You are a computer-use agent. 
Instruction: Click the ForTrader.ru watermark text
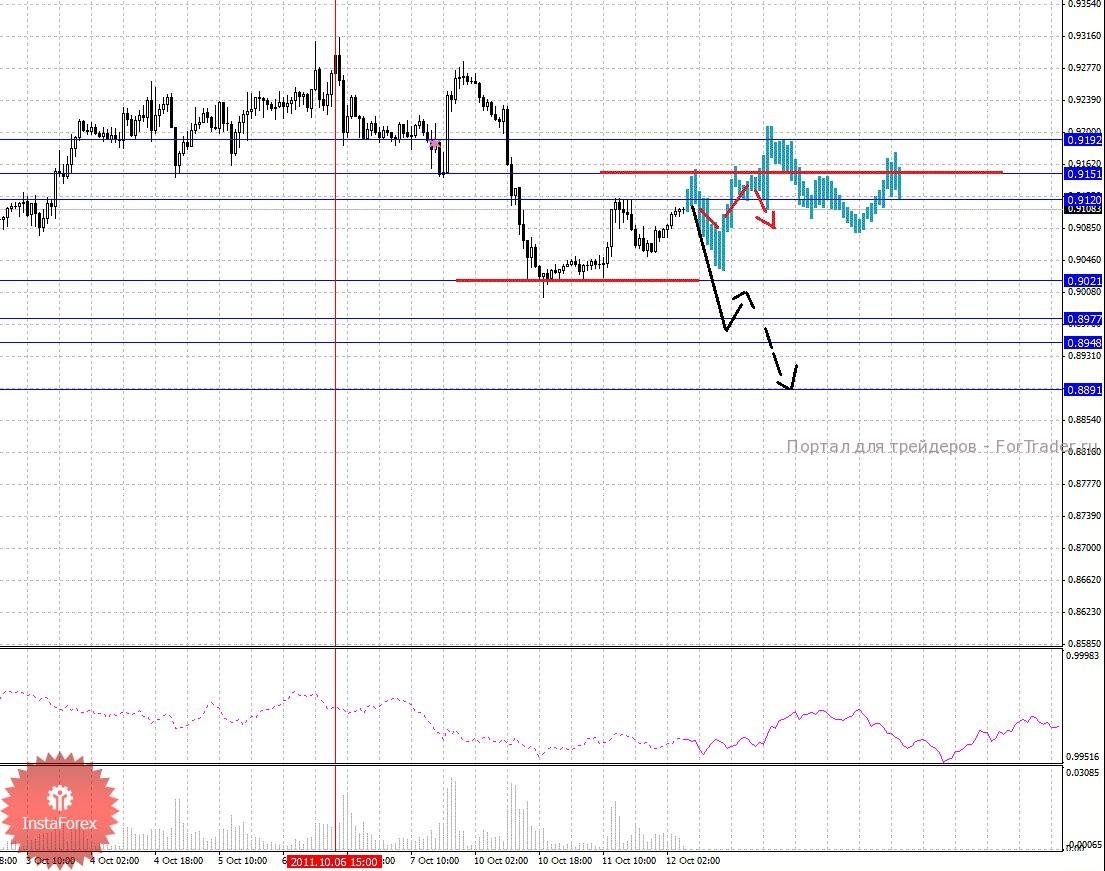click(x=941, y=447)
